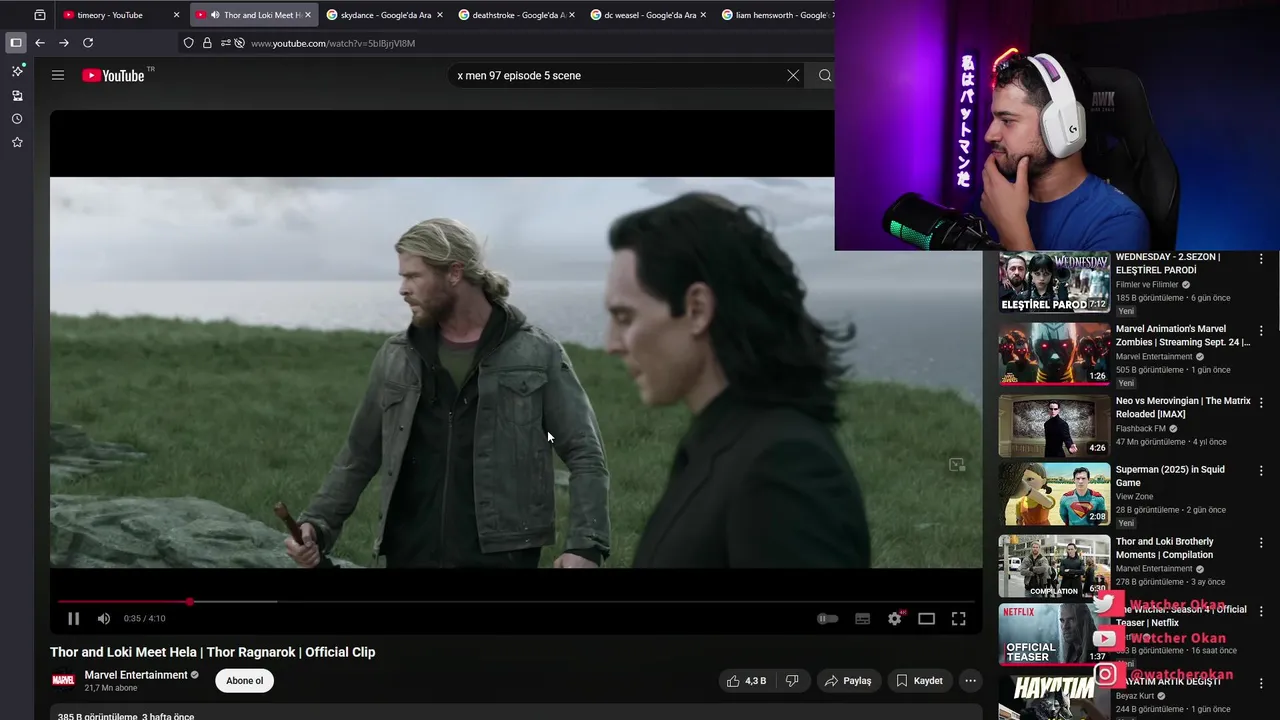This screenshot has height=720, width=1280.
Task: Switch to the skydance Google tab
Action: [x=385, y=15]
